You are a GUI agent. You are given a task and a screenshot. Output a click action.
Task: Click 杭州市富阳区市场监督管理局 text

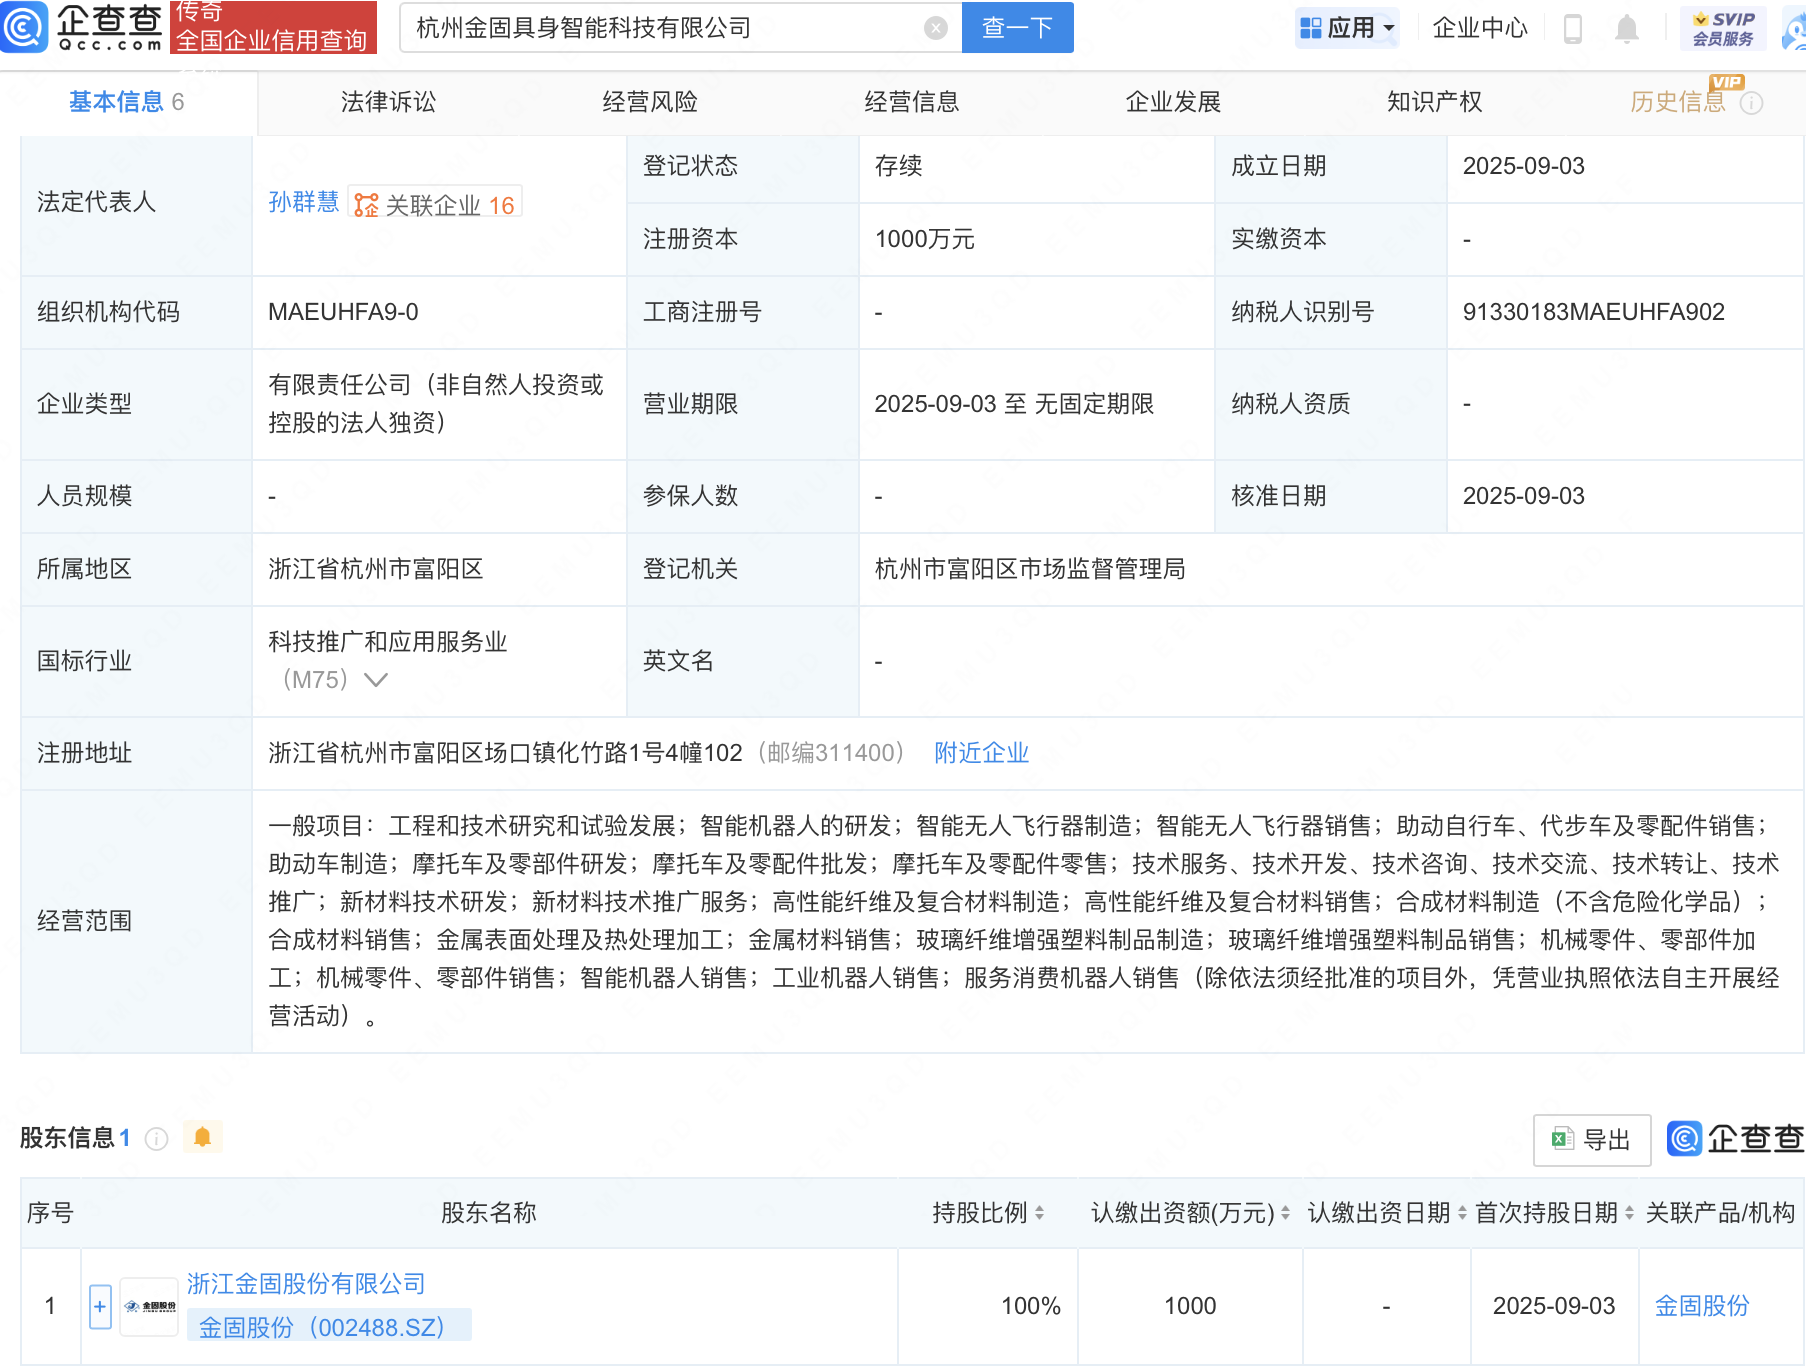(1030, 569)
